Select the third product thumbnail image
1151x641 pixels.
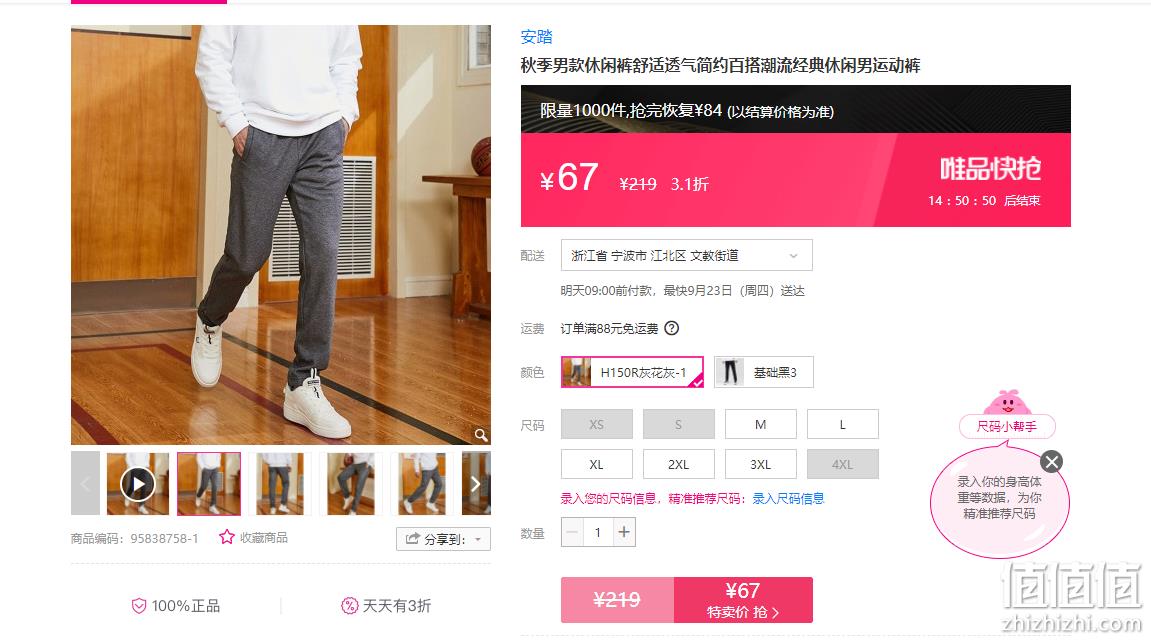[280, 484]
